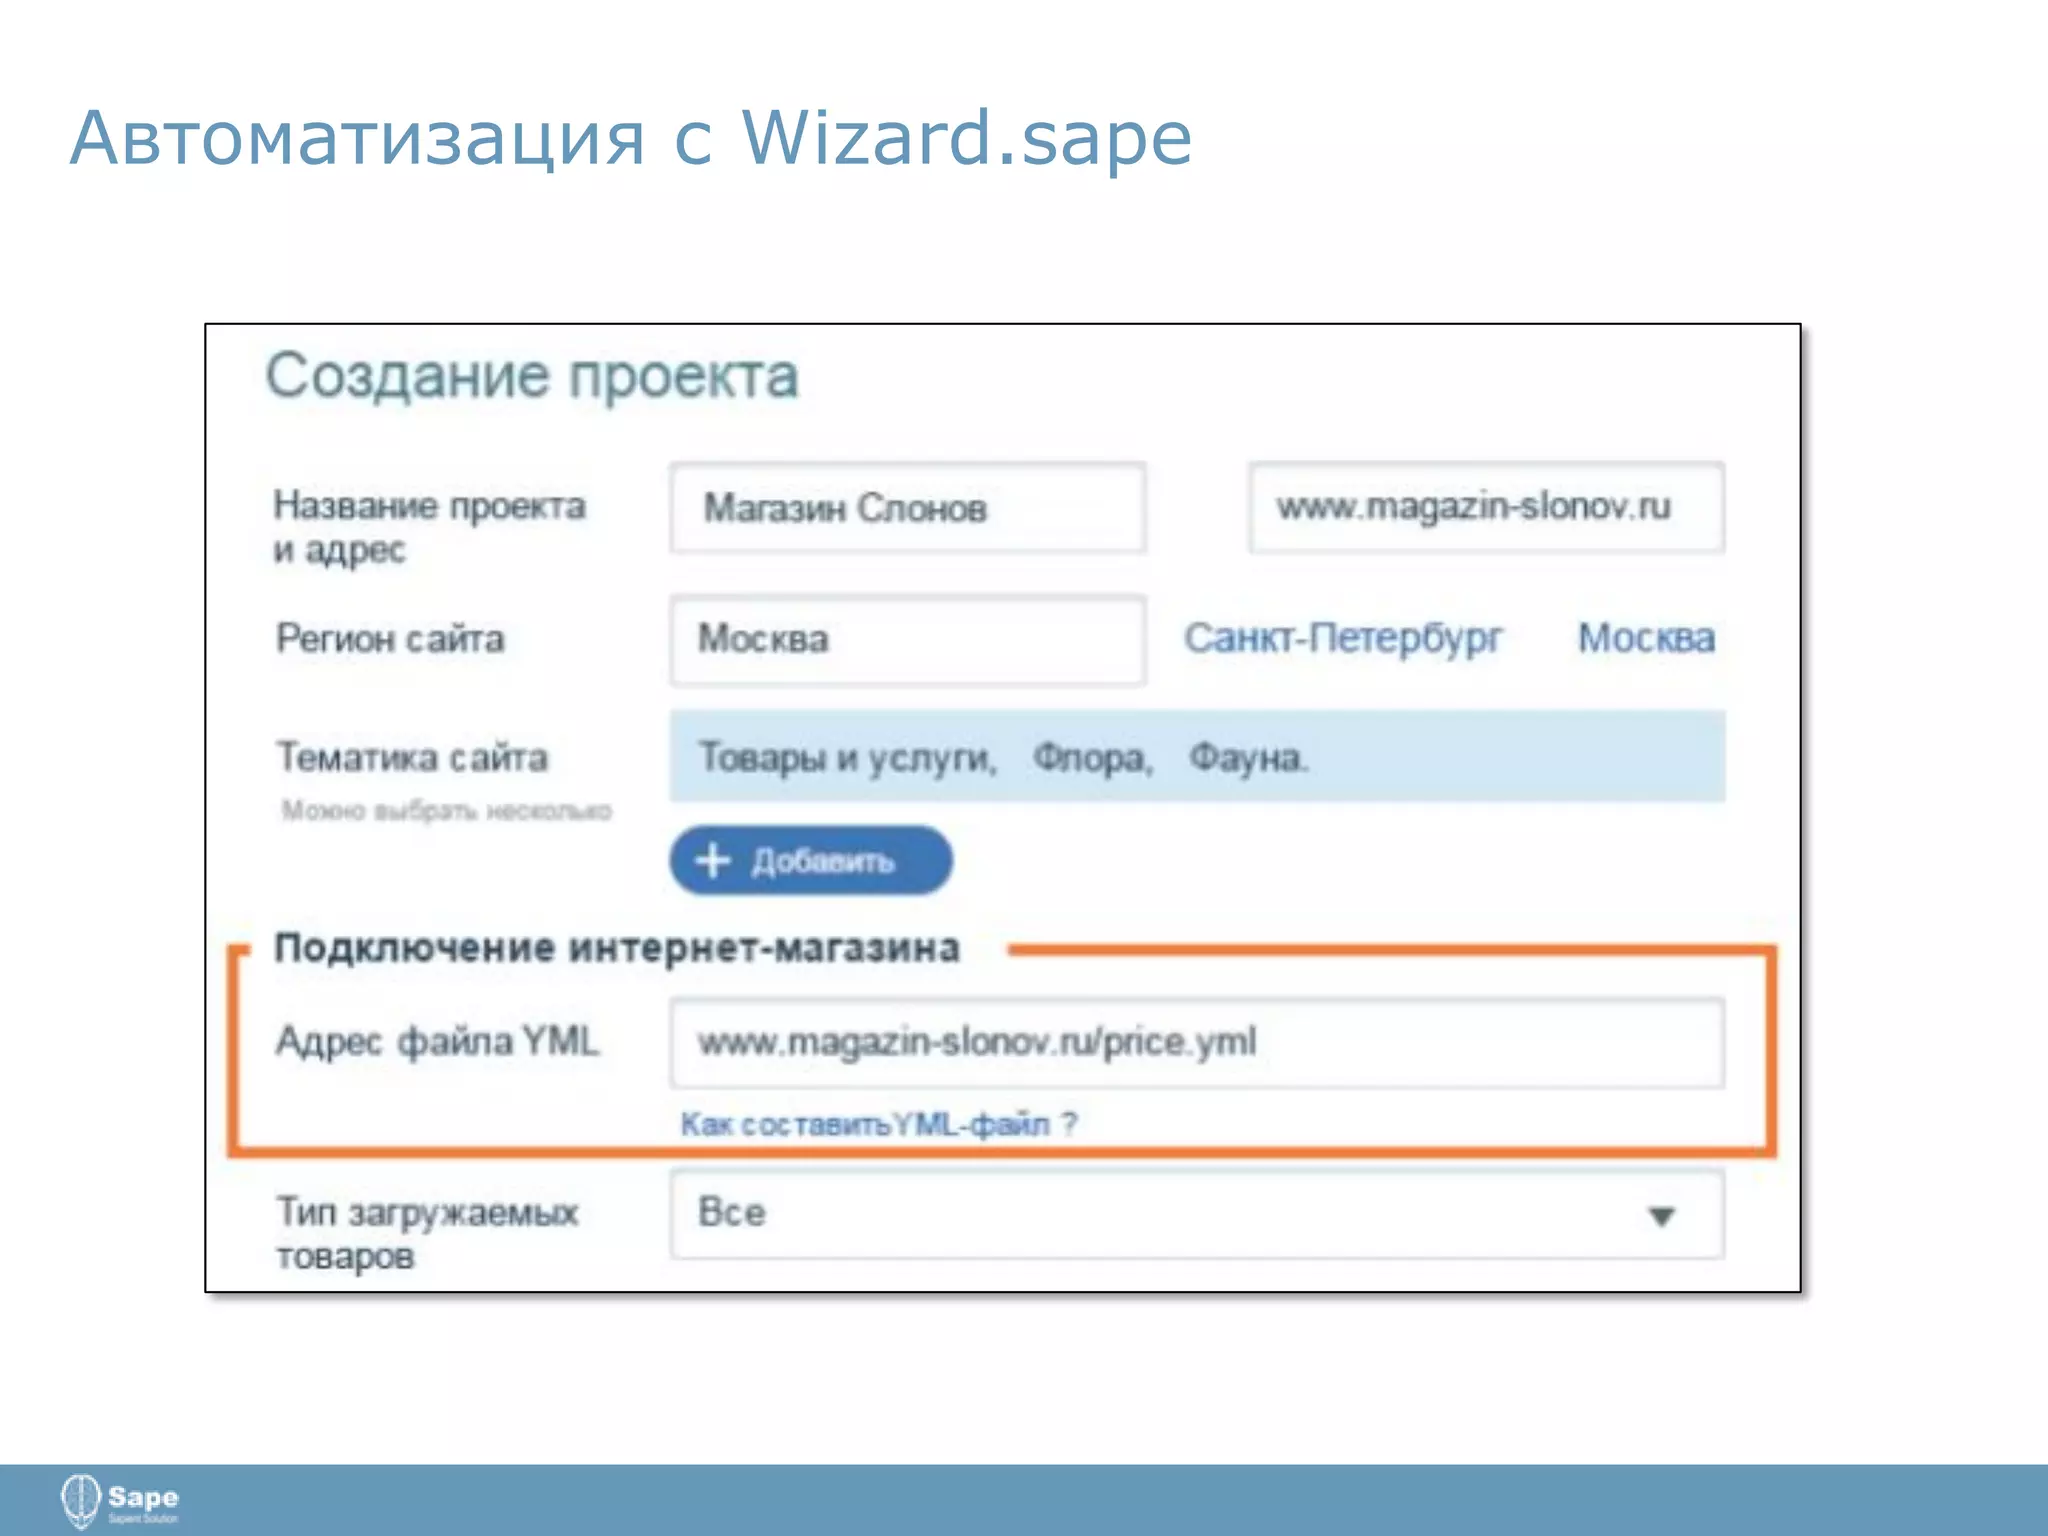Click the 'Создание проекта' heading
Screen dimensions: 2048x1536
pyautogui.click(x=532, y=377)
